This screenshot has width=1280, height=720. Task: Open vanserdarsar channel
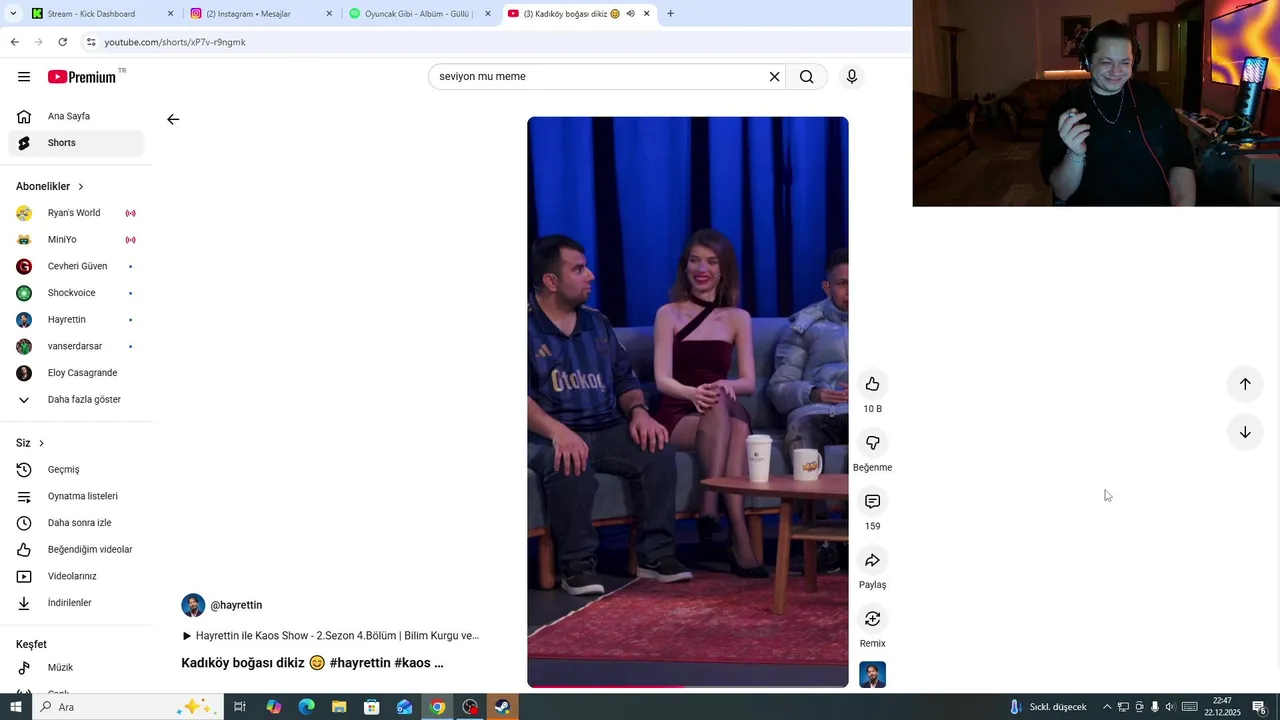click(76, 346)
